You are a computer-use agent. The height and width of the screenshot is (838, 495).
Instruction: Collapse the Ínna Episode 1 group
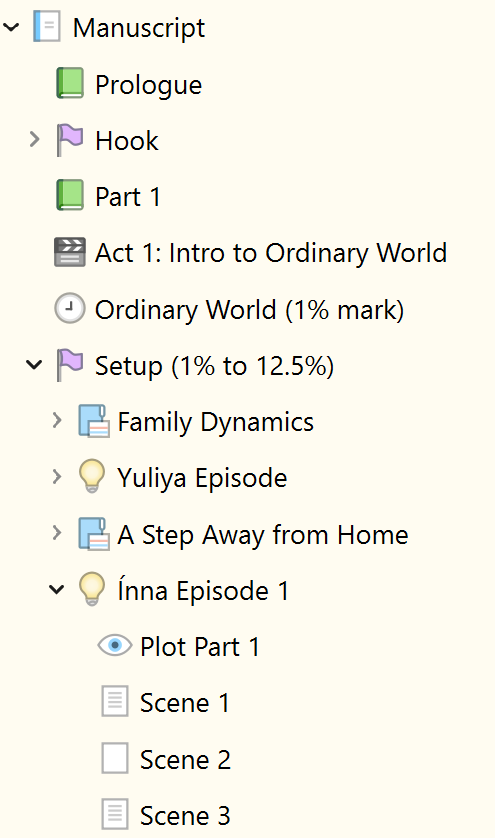57,589
